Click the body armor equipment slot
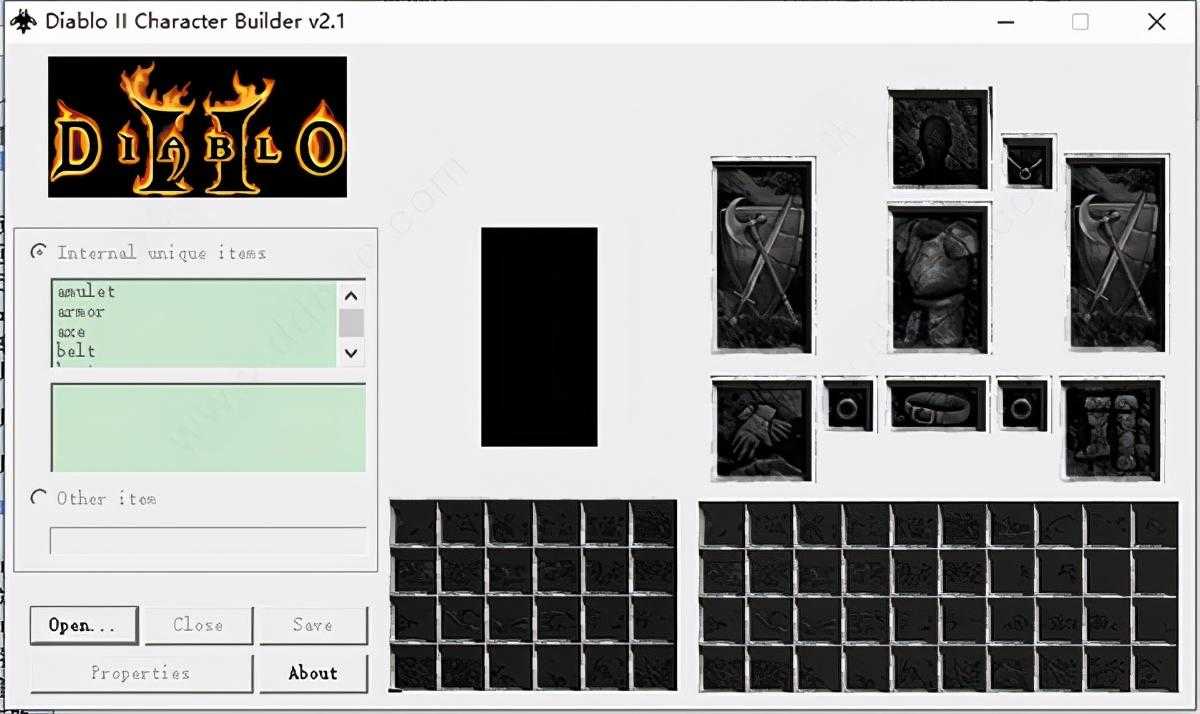 coord(939,278)
